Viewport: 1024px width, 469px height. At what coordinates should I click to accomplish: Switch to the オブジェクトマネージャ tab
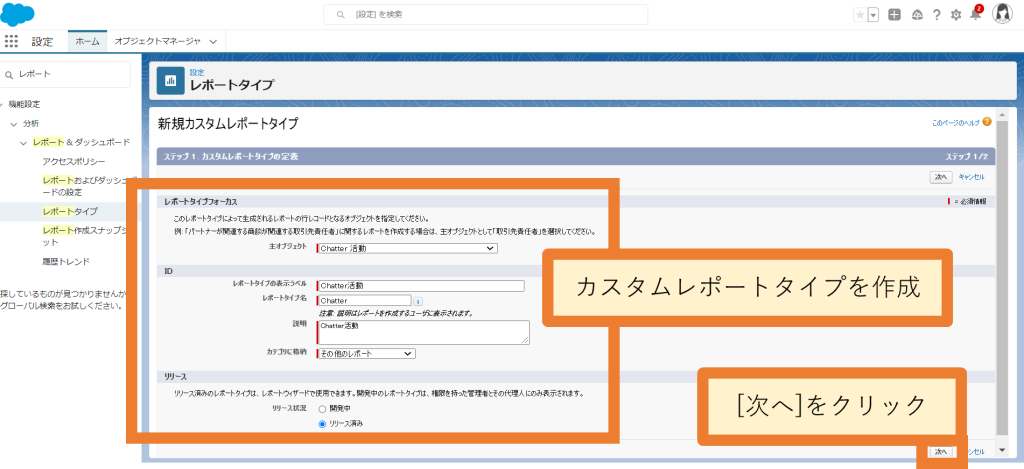pos(157,41)
